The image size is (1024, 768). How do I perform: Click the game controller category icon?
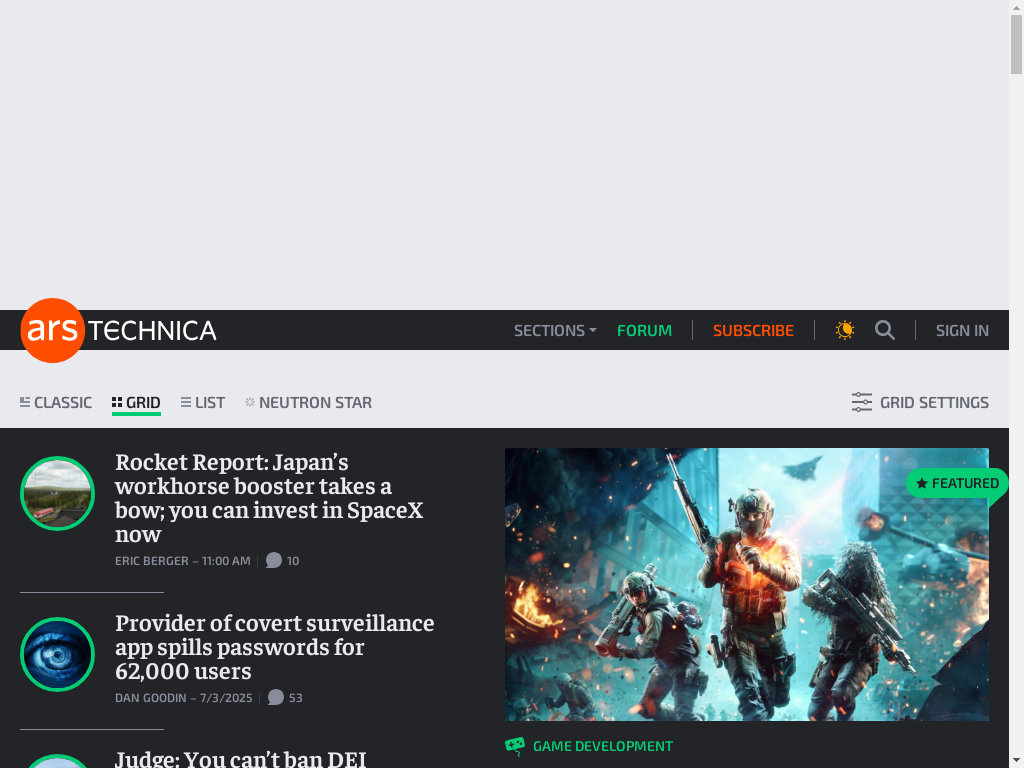pos(515,746)
